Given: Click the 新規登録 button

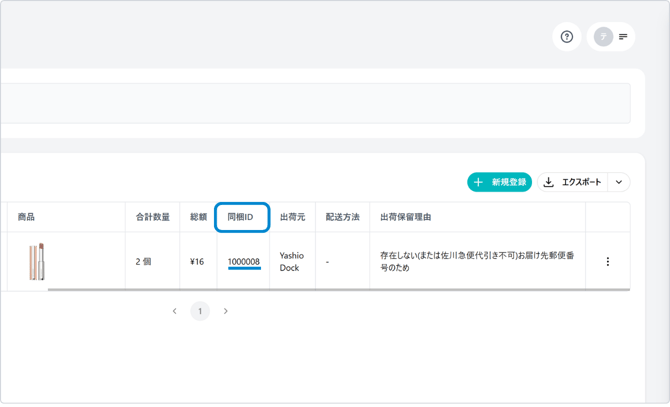Looking at the screenshot, I should 499,182.
